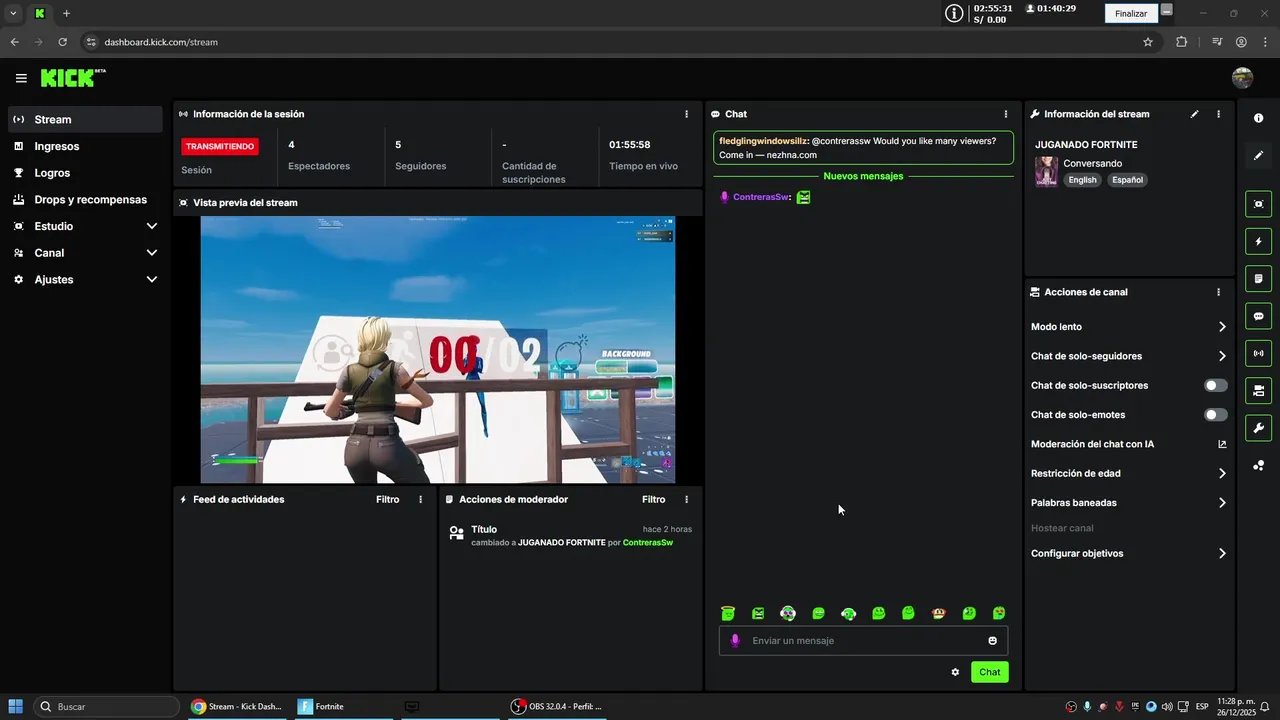The image size is (1280, 720).
Task: Toggle the channel actions wrench icon in the right sidebar
Action: point(1258,428)
